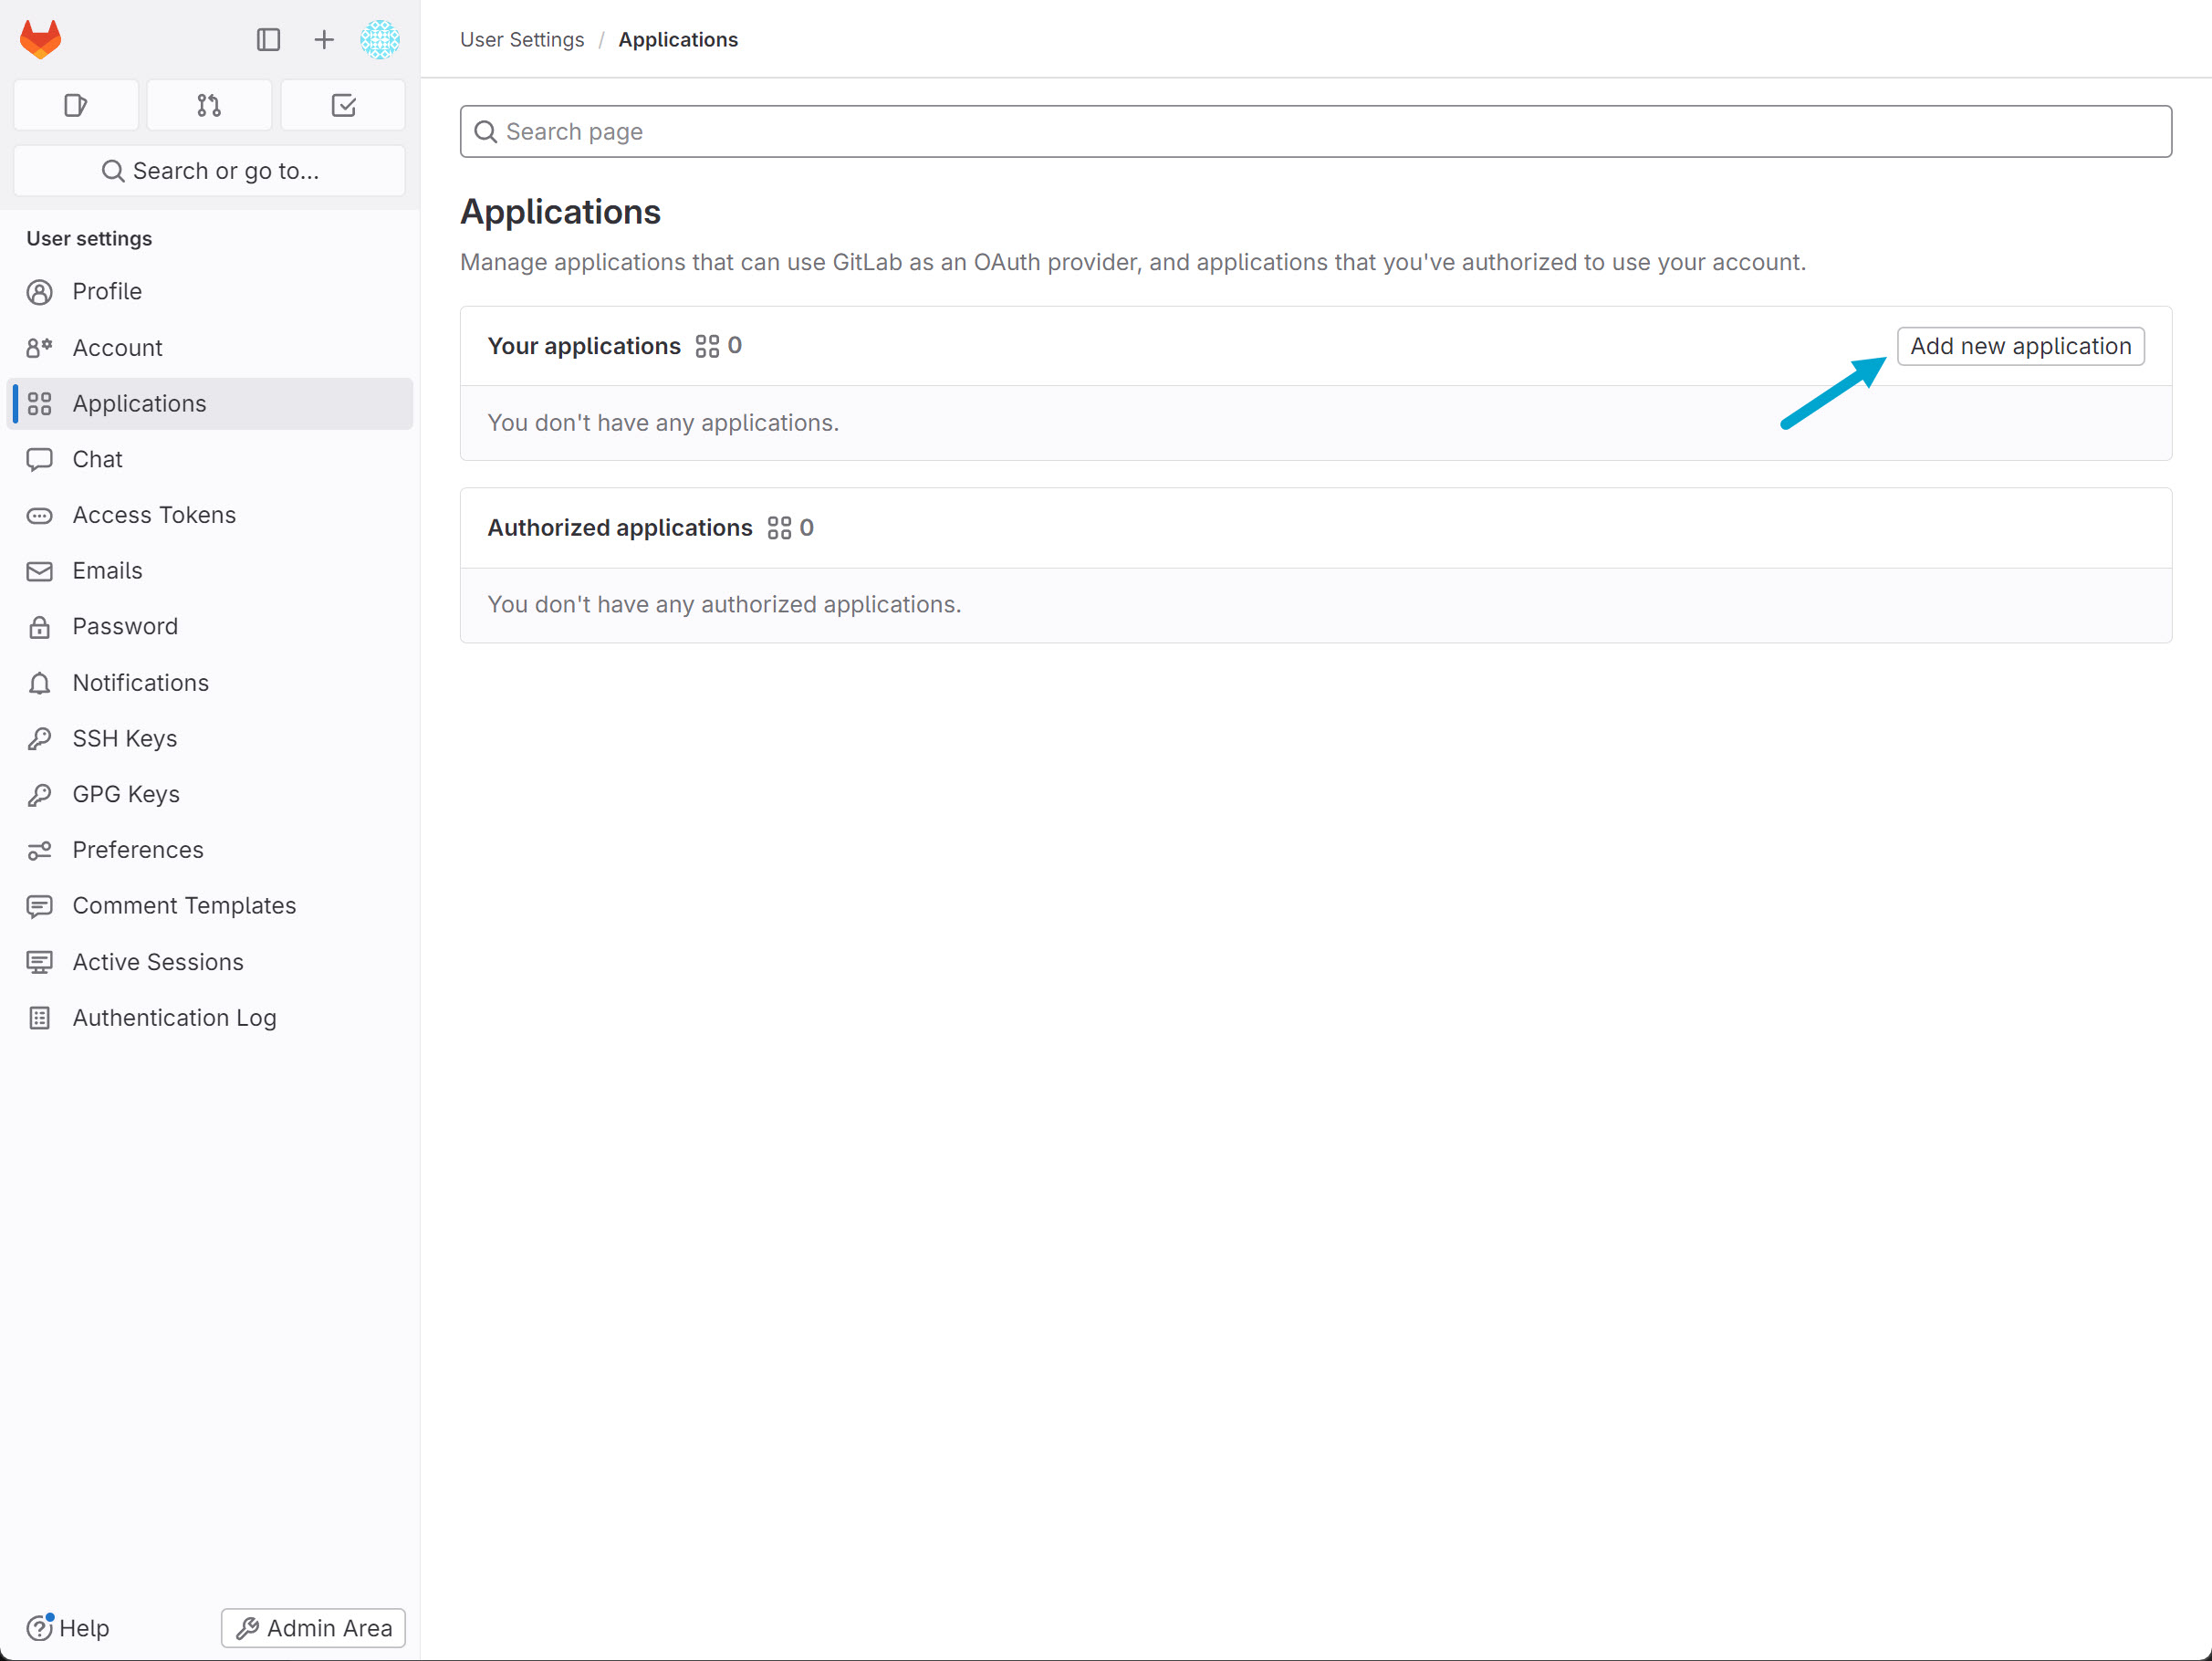Screen dimensions: 2212x1661
Task: Click the Notifications bell item
Action: pyautogui.click(x=140, y=682)
